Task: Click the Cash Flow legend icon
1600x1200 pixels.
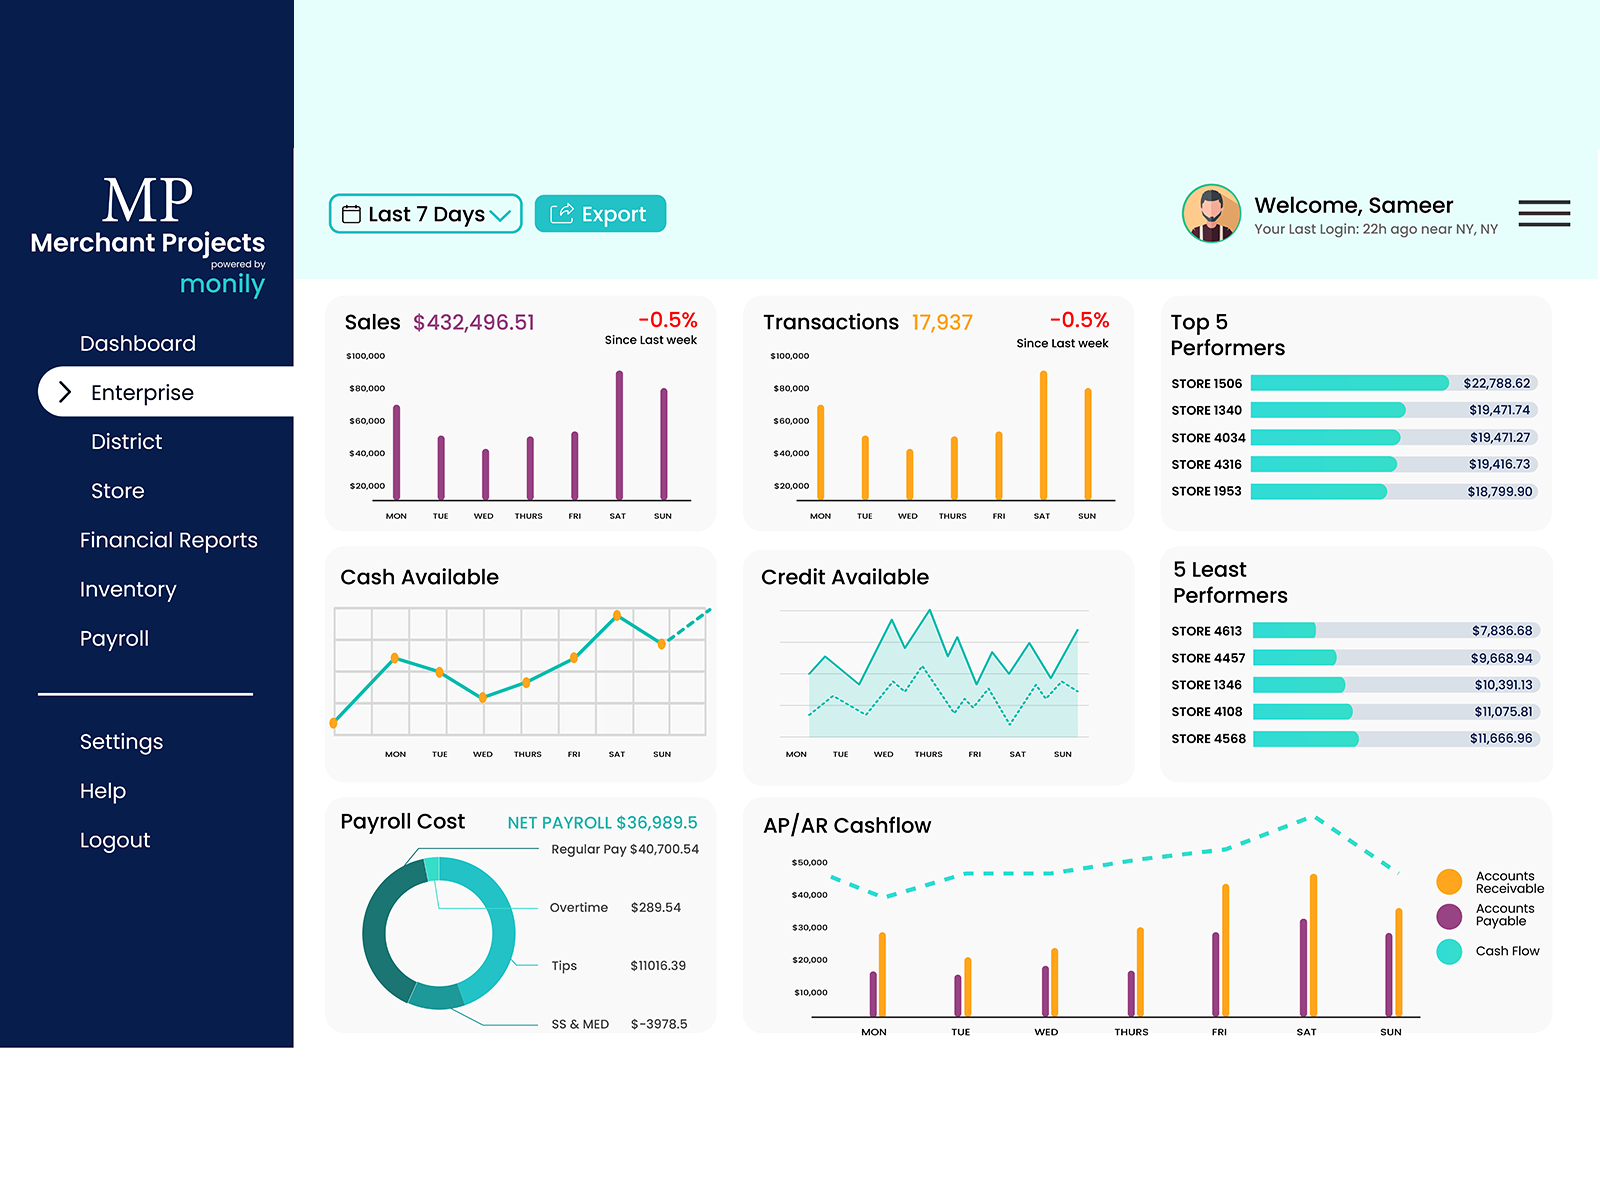Action: (1448, 952)
